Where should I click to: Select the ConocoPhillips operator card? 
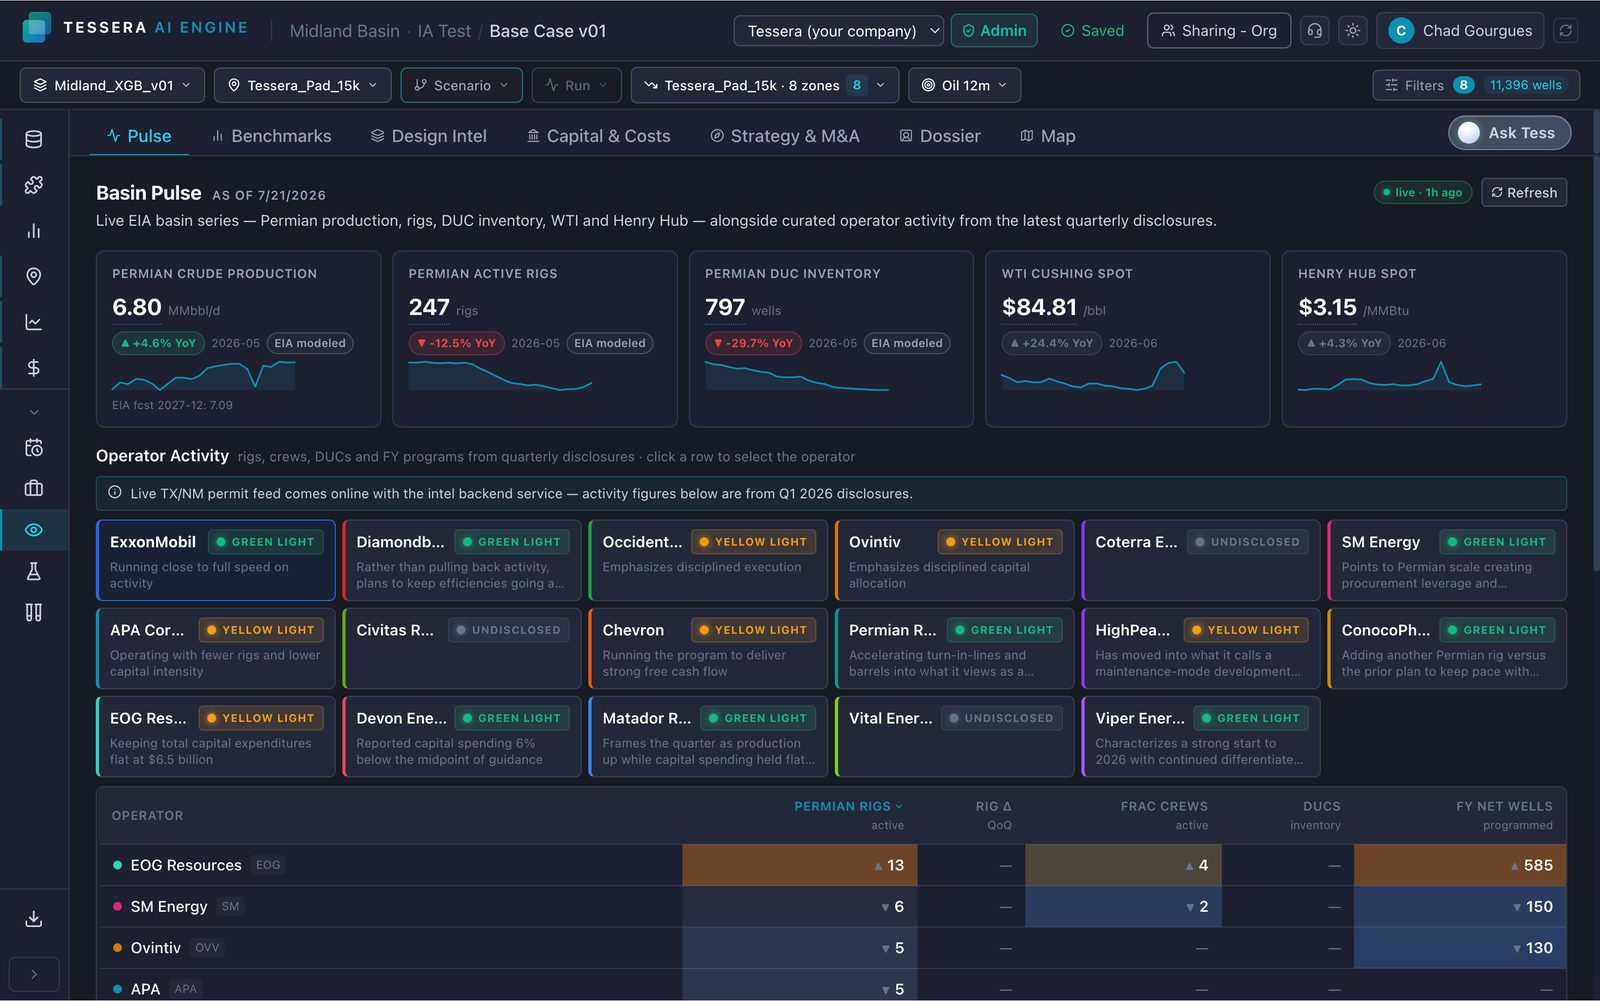pos(1447,648)
